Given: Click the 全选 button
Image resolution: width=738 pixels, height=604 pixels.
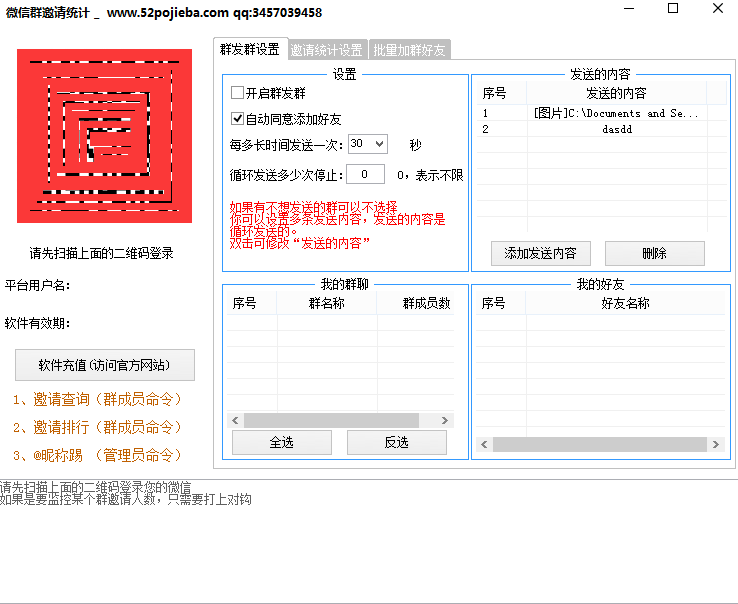Looking at the screenshot, I should [x=281, y=442].
